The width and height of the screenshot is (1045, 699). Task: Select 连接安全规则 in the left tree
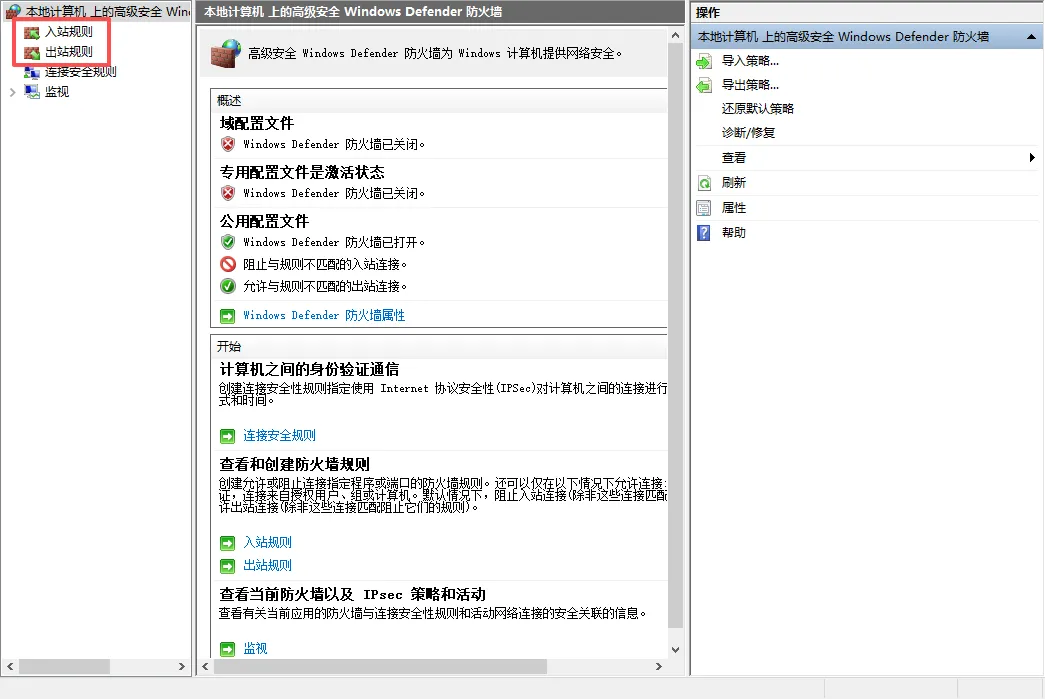click(x=81, y=71)
